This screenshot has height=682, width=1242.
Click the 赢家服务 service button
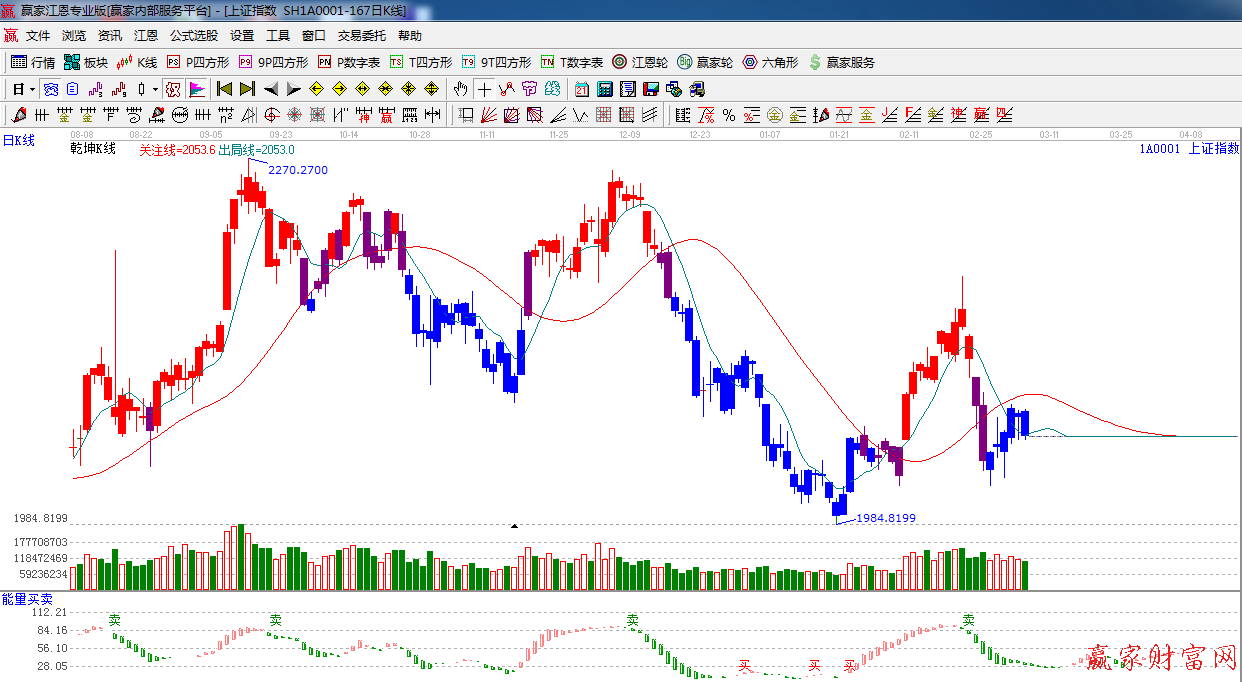tap(841, 62)
